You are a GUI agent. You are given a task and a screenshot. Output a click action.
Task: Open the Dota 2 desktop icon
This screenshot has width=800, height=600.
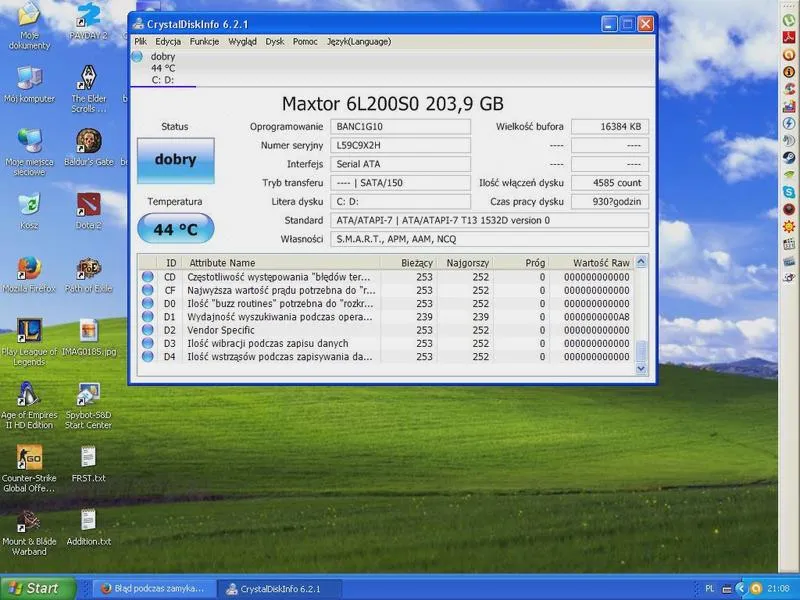coord(88,210)
